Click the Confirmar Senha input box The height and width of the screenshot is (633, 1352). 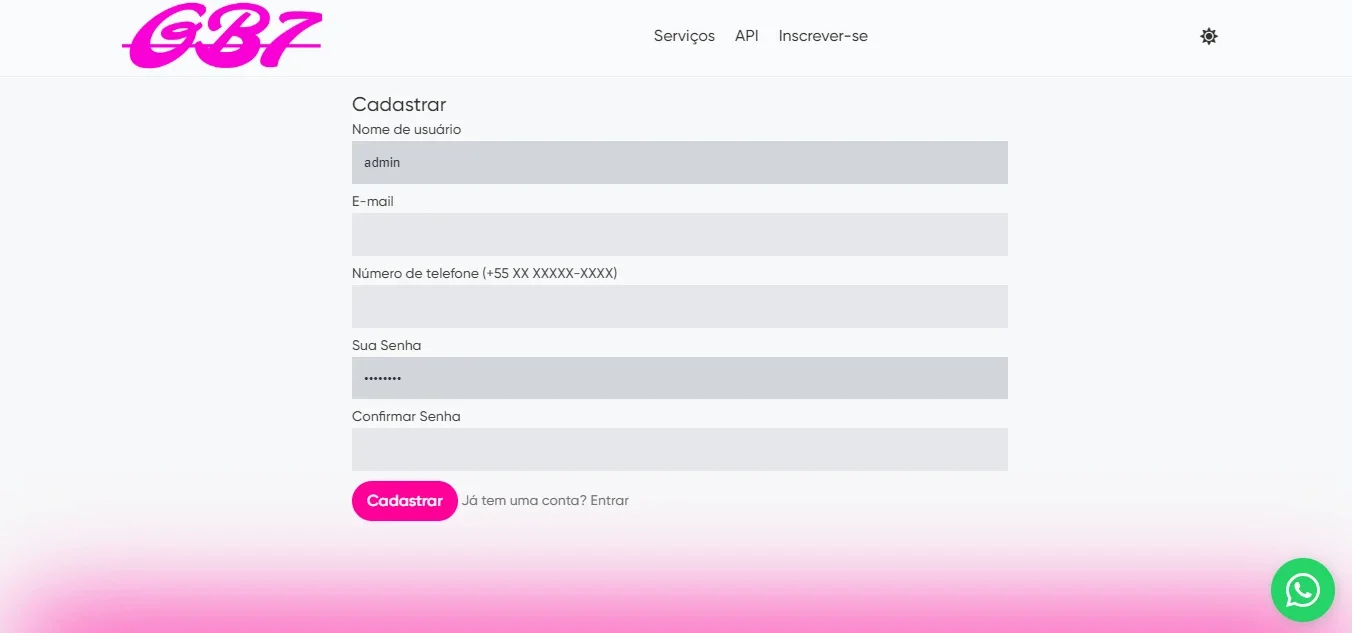(680, 449)
